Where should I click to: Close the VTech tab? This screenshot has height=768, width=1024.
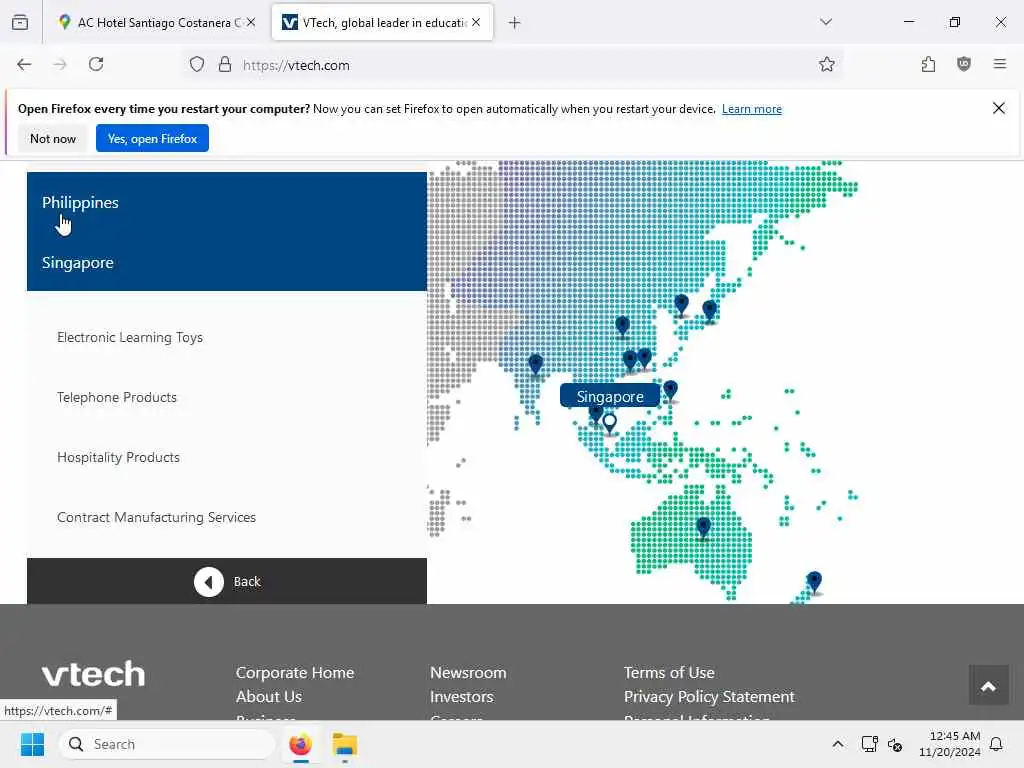477,23
